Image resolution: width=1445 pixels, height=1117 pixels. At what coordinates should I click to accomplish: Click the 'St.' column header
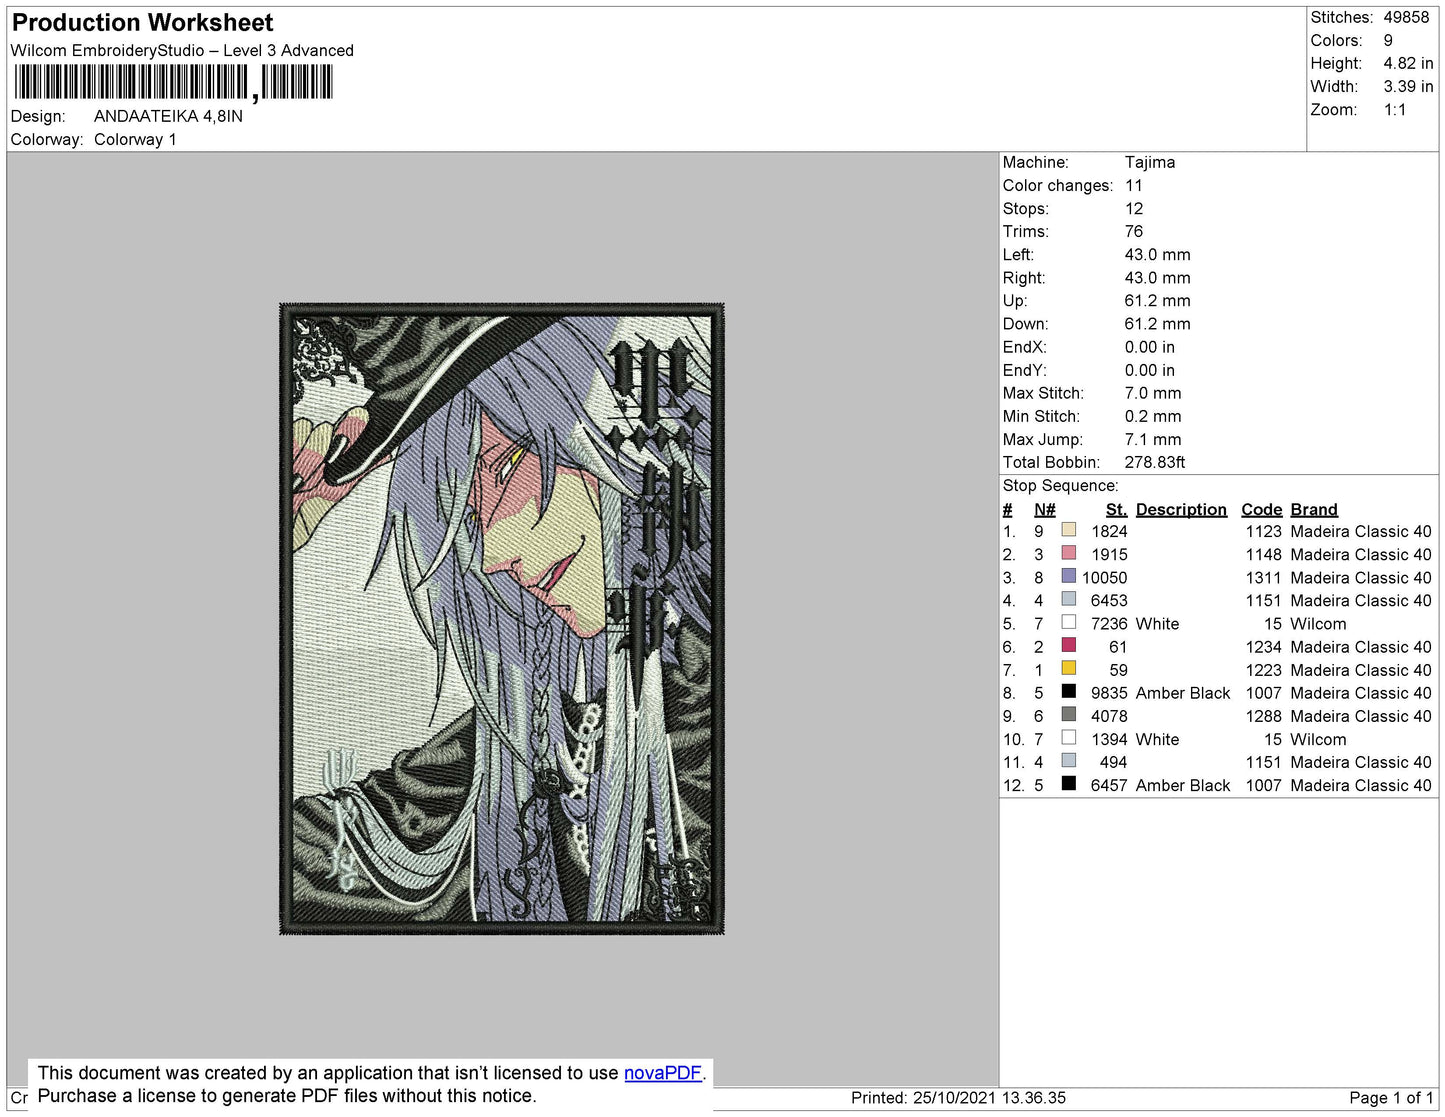[1117, 509]
